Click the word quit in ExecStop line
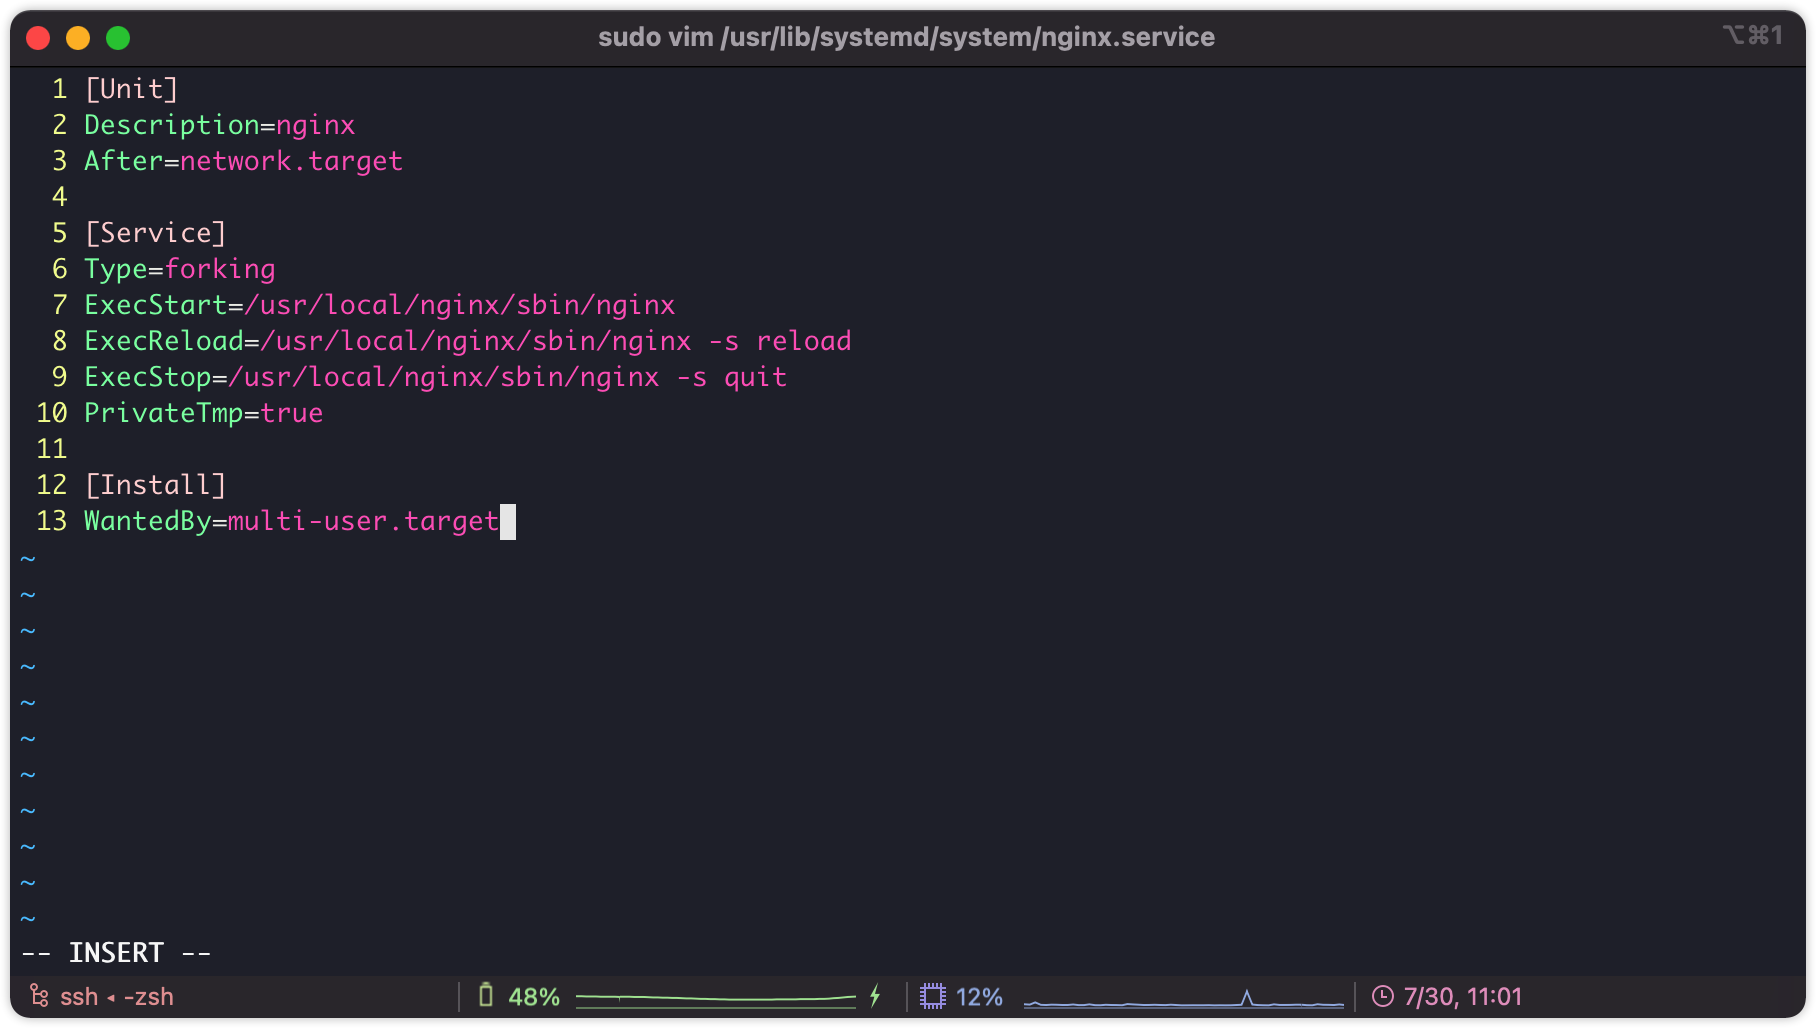The image size is (1816, 1028). [756, 377]
